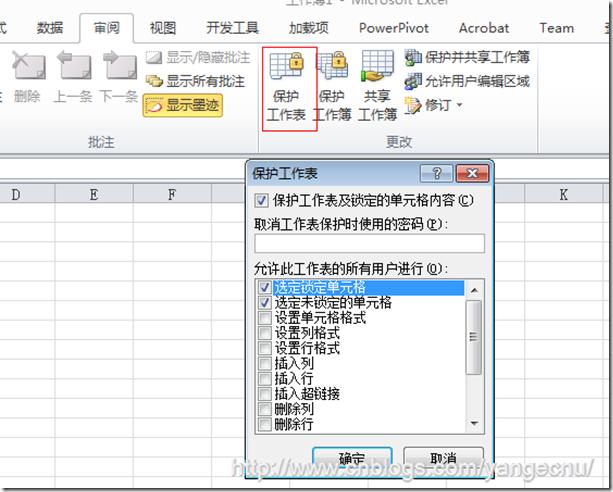Enable 删除行 checkbox
Image resolution: width=613 pixels, height=492 pixels.
(265, 424)
